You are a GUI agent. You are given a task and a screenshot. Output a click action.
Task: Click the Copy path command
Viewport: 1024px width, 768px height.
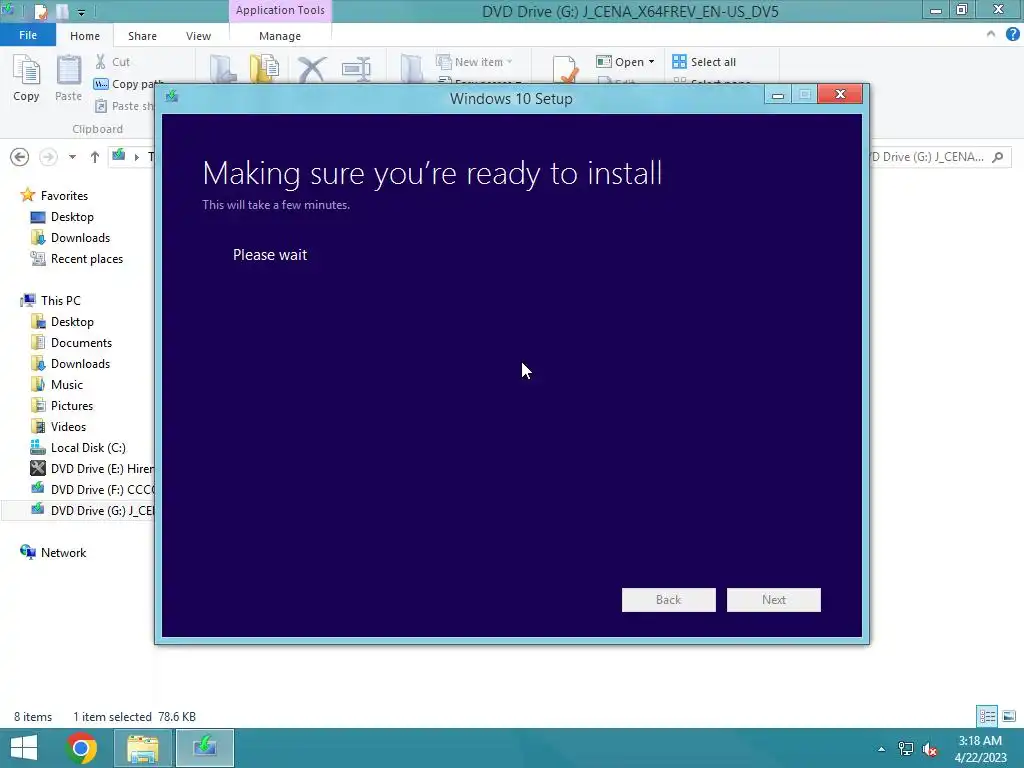click(128, 84)
